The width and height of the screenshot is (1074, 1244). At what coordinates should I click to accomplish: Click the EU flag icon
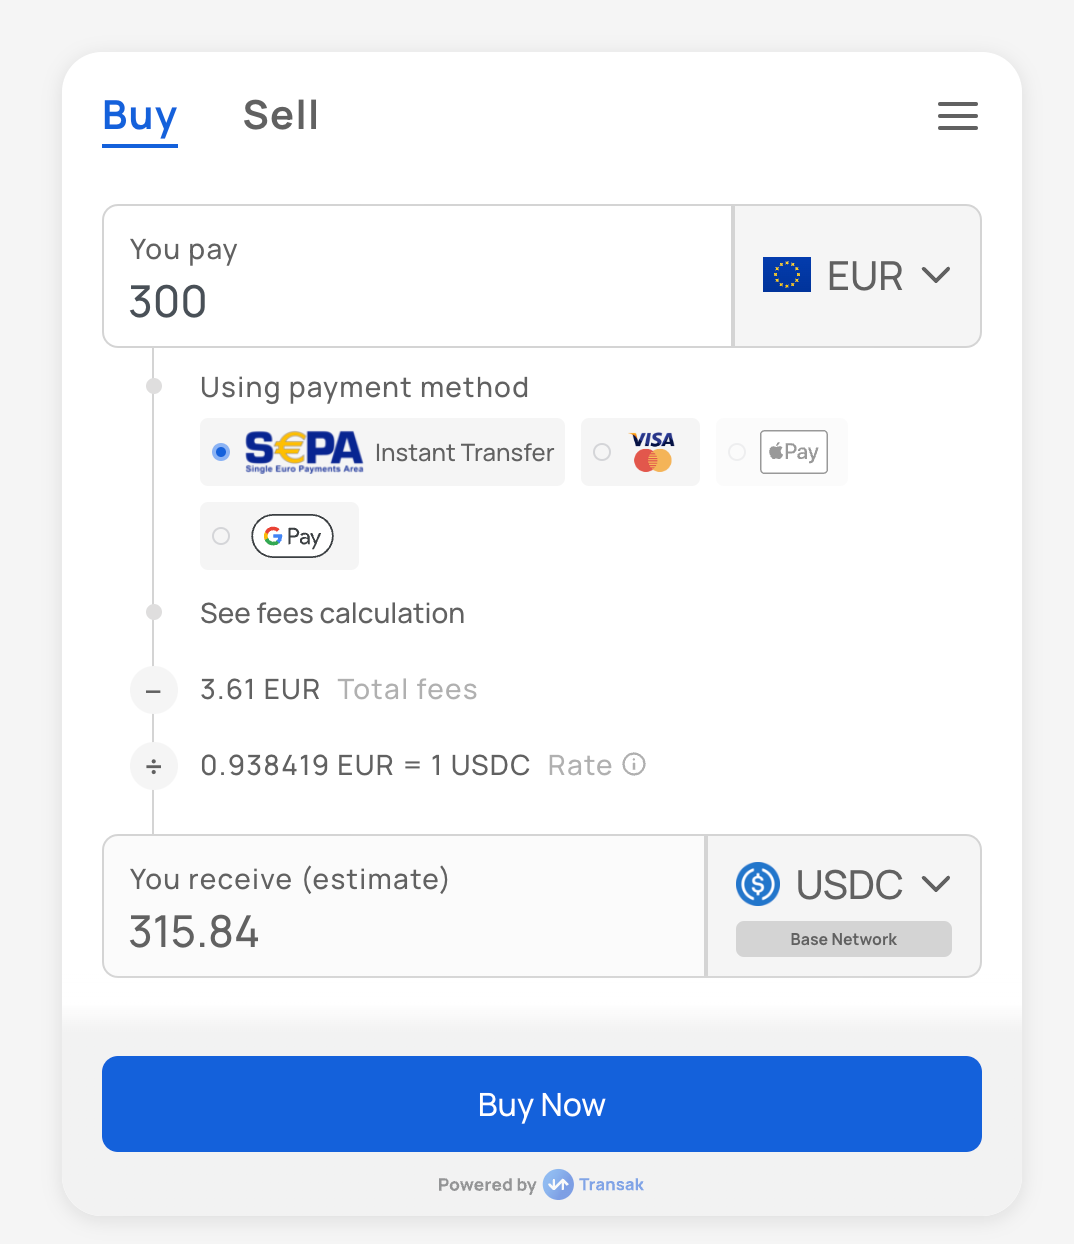[787, 275]
